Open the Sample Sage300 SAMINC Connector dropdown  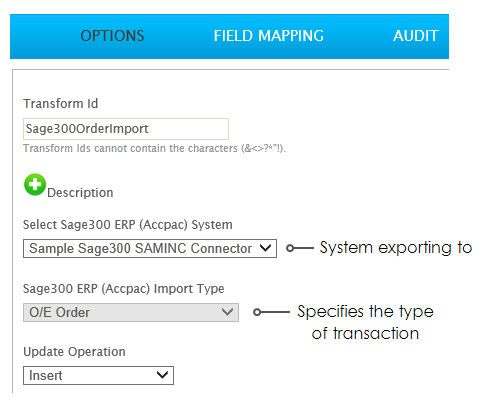(x=150, y=248)
